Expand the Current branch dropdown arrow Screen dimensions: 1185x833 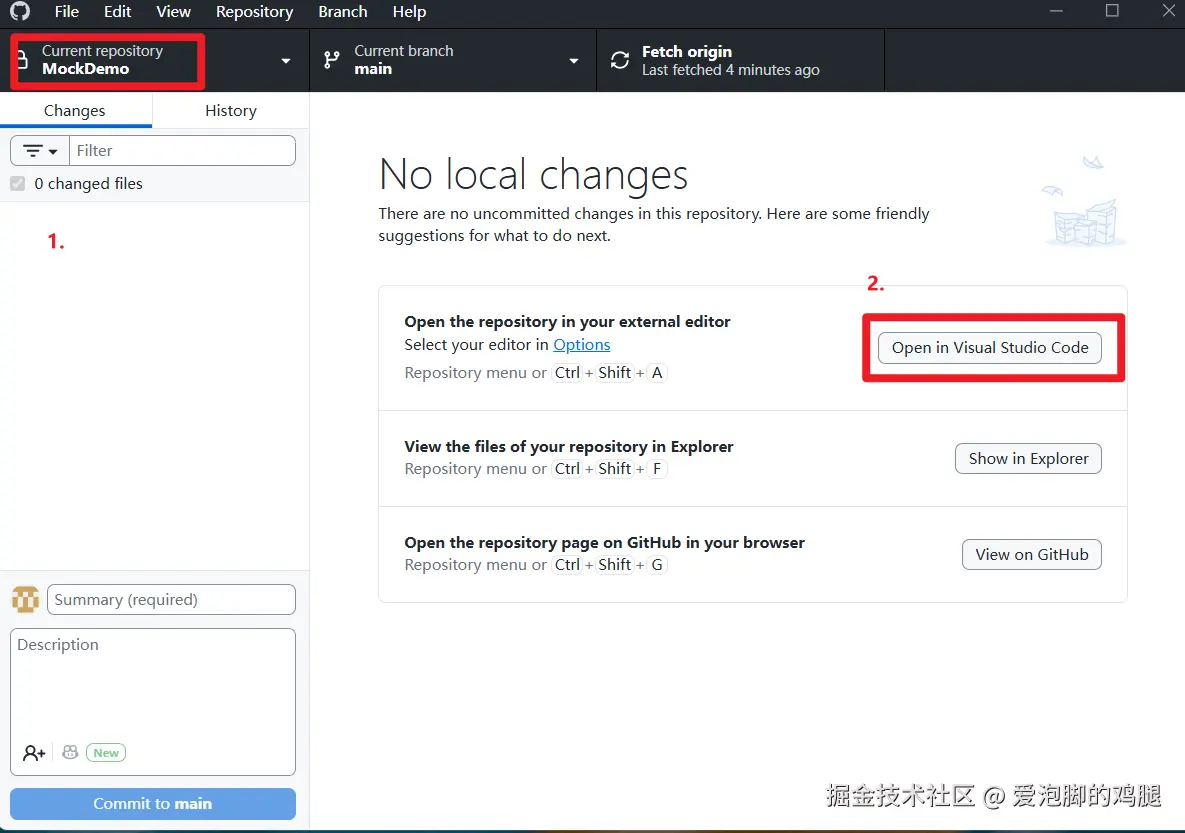(574, 60)
